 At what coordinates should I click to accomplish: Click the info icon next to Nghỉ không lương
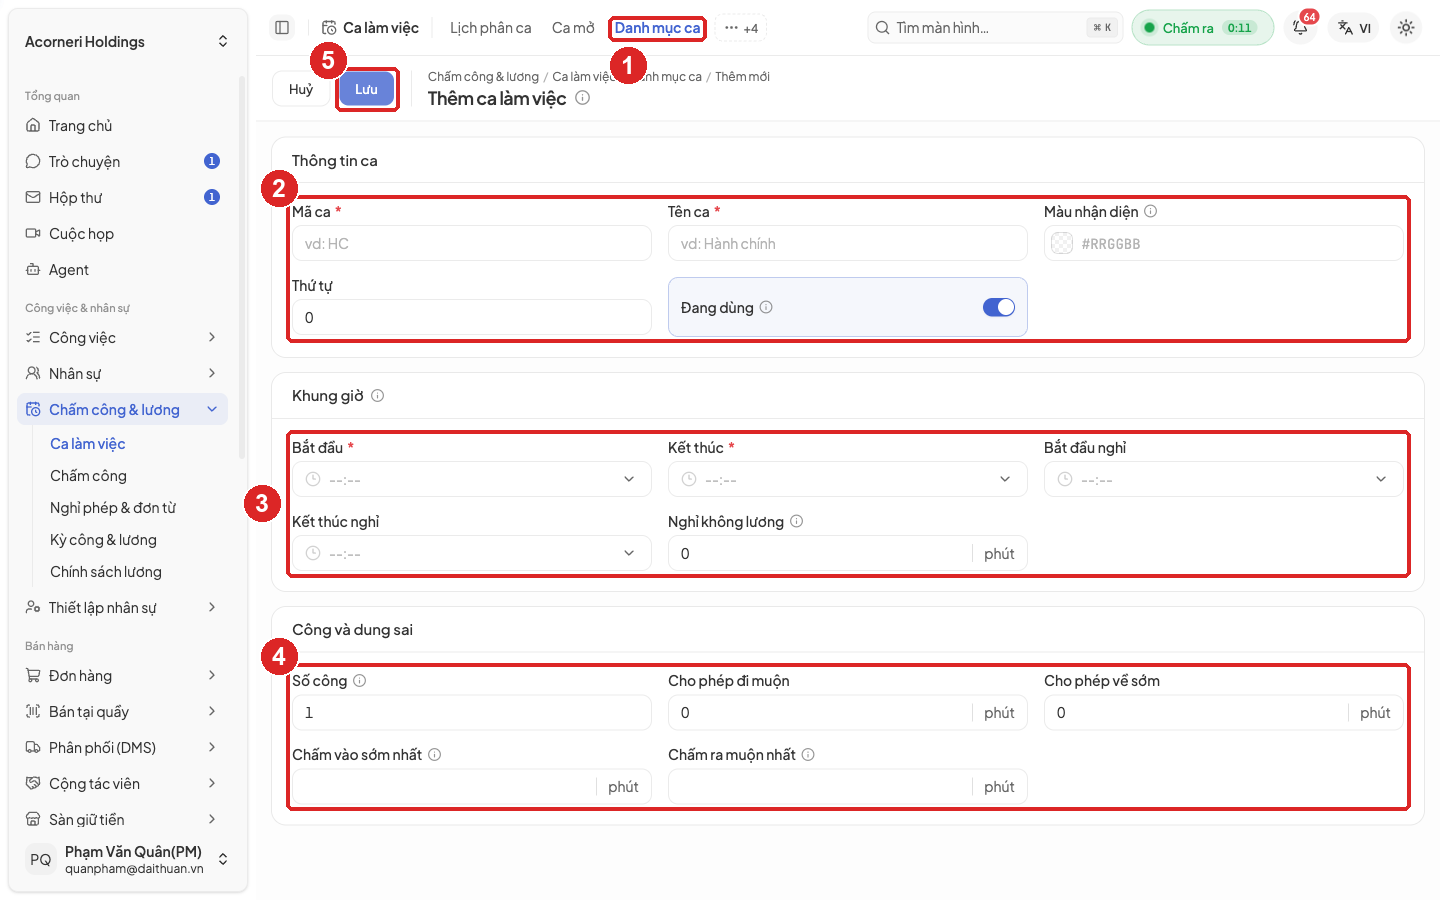pos(797,521)
